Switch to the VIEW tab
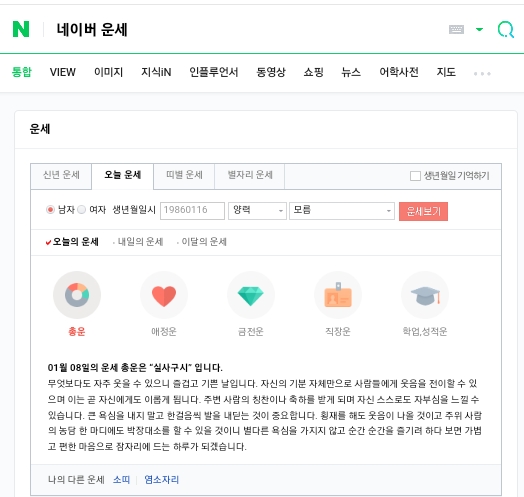524x497 pixels. click(62, 72)
